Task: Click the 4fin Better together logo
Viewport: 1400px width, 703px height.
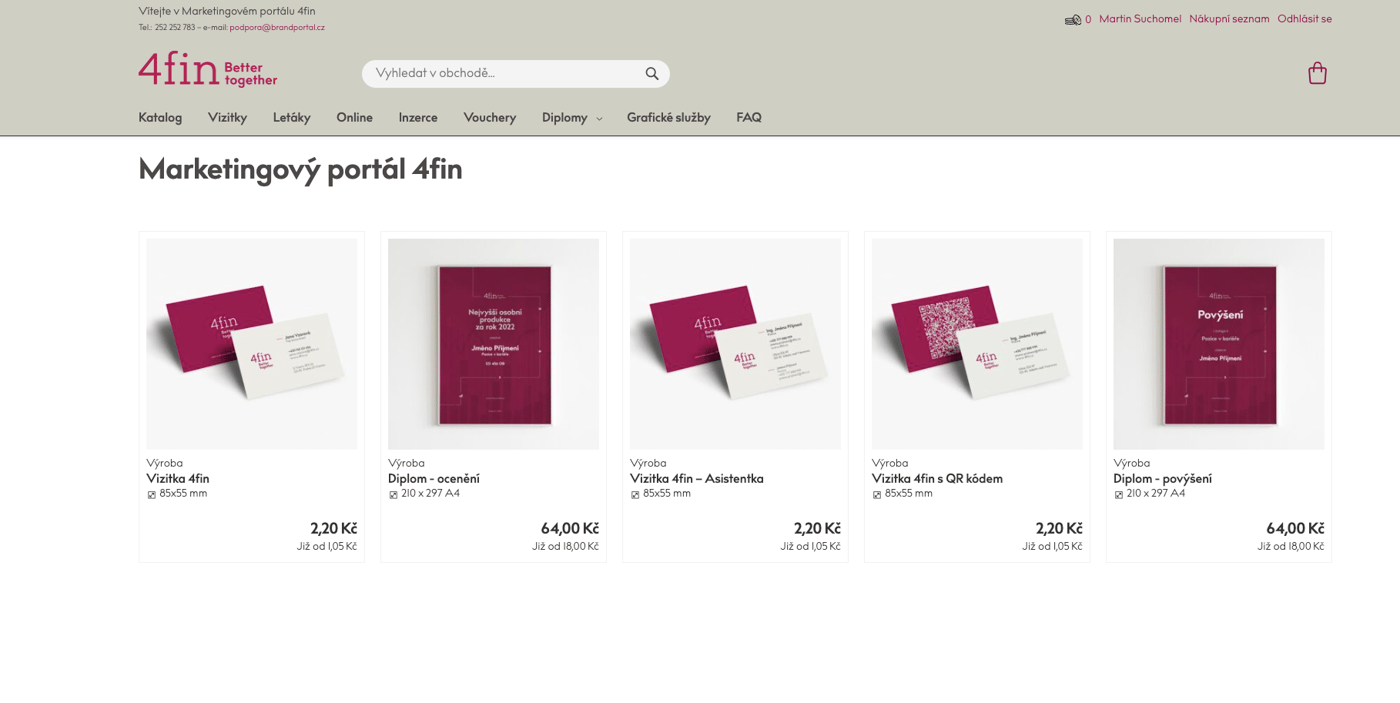Action: (x=208, y=69)
